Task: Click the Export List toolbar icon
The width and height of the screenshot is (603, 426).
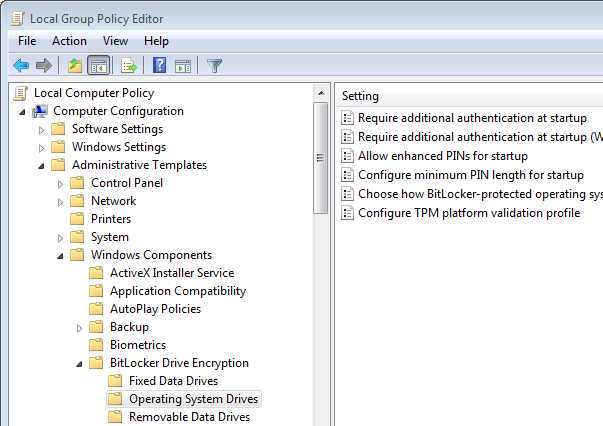Action: coord(129,65)
